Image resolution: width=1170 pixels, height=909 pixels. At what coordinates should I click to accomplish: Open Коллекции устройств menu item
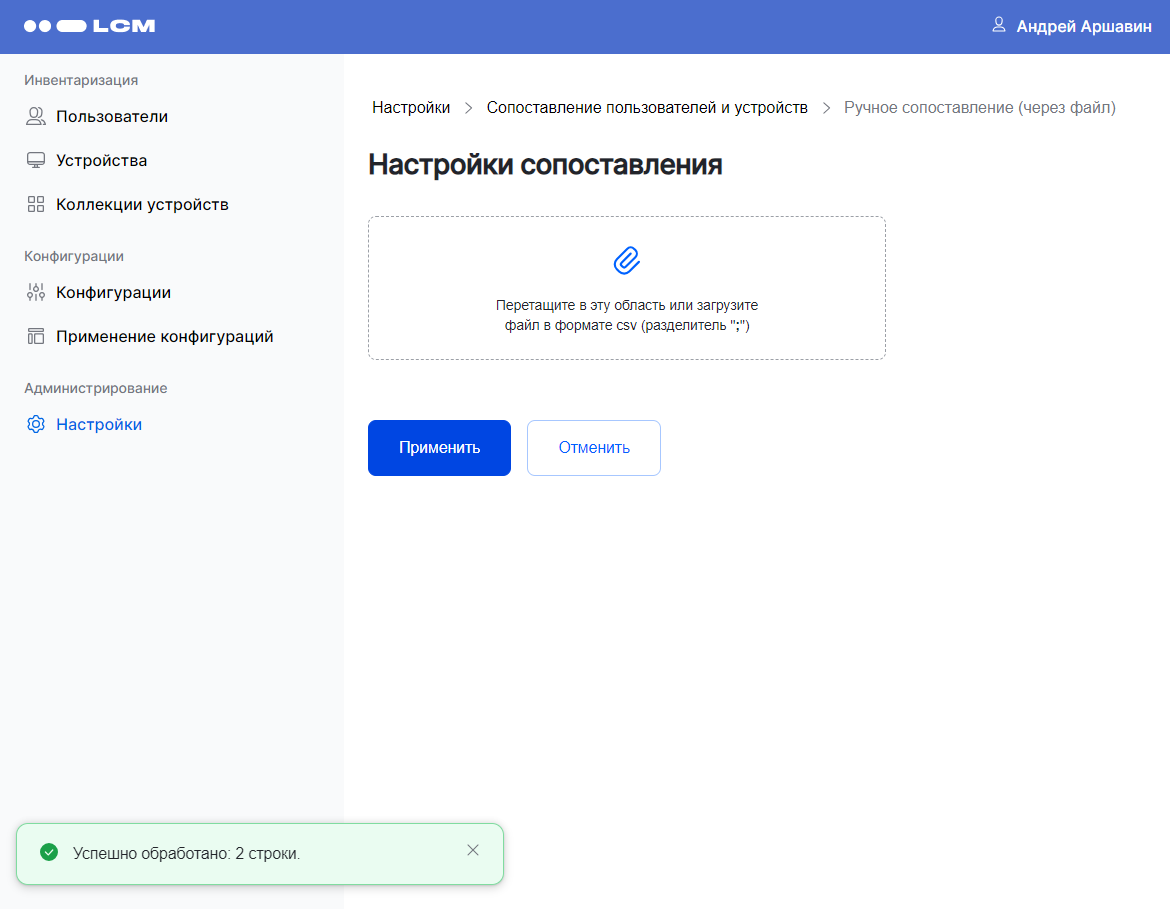tap(142, 205)
